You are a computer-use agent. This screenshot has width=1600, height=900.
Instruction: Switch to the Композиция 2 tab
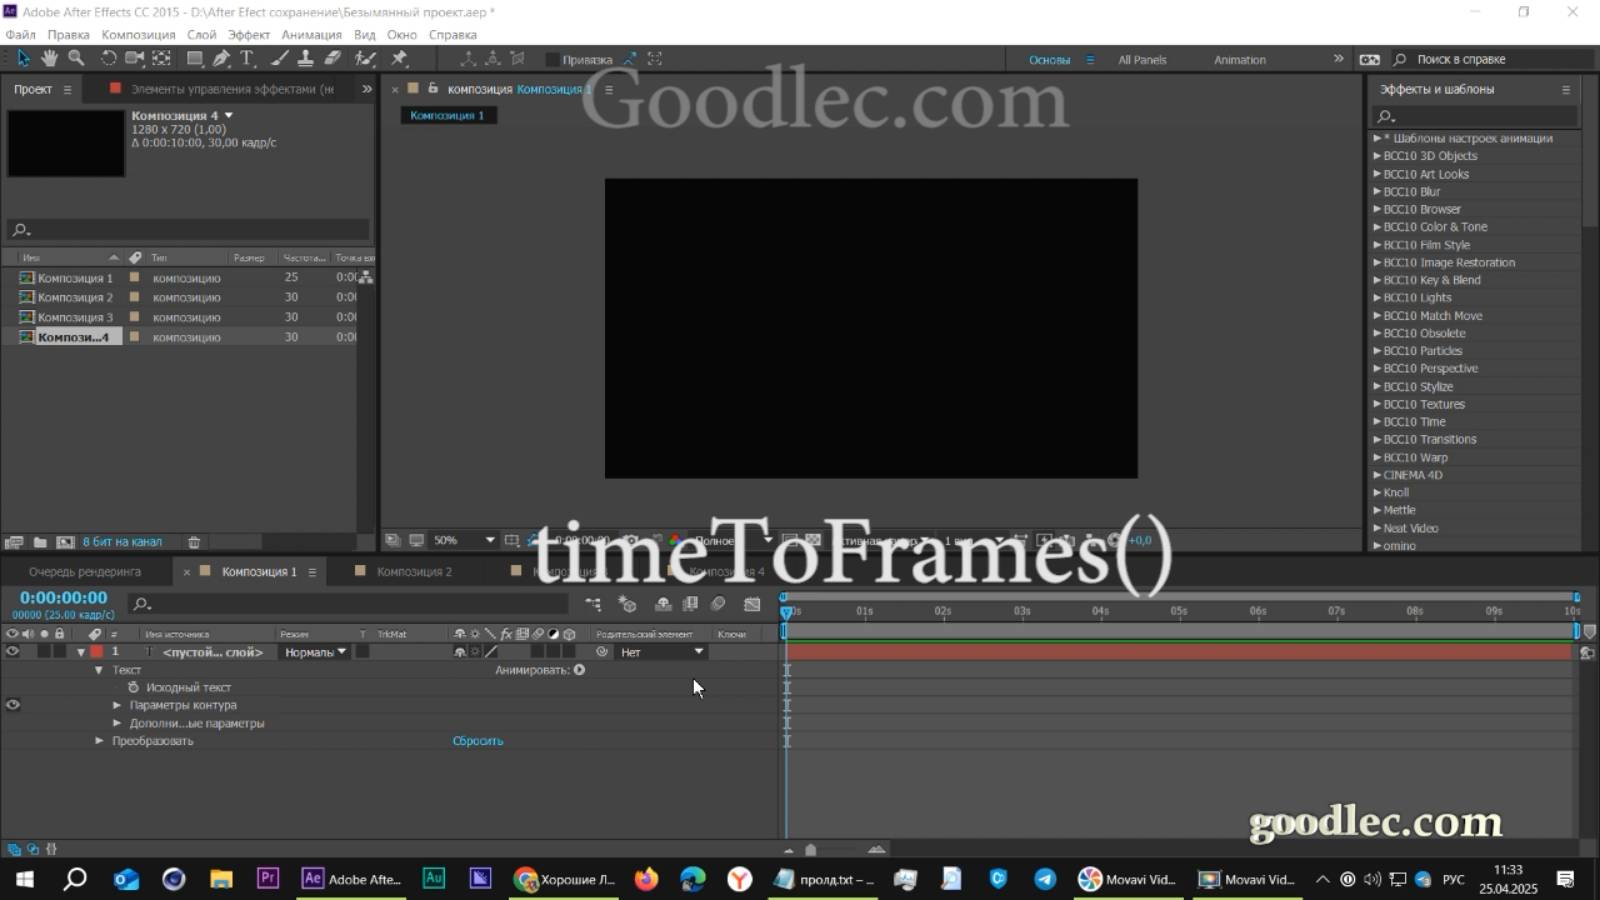pyautogui.click(x=414, y=571)
